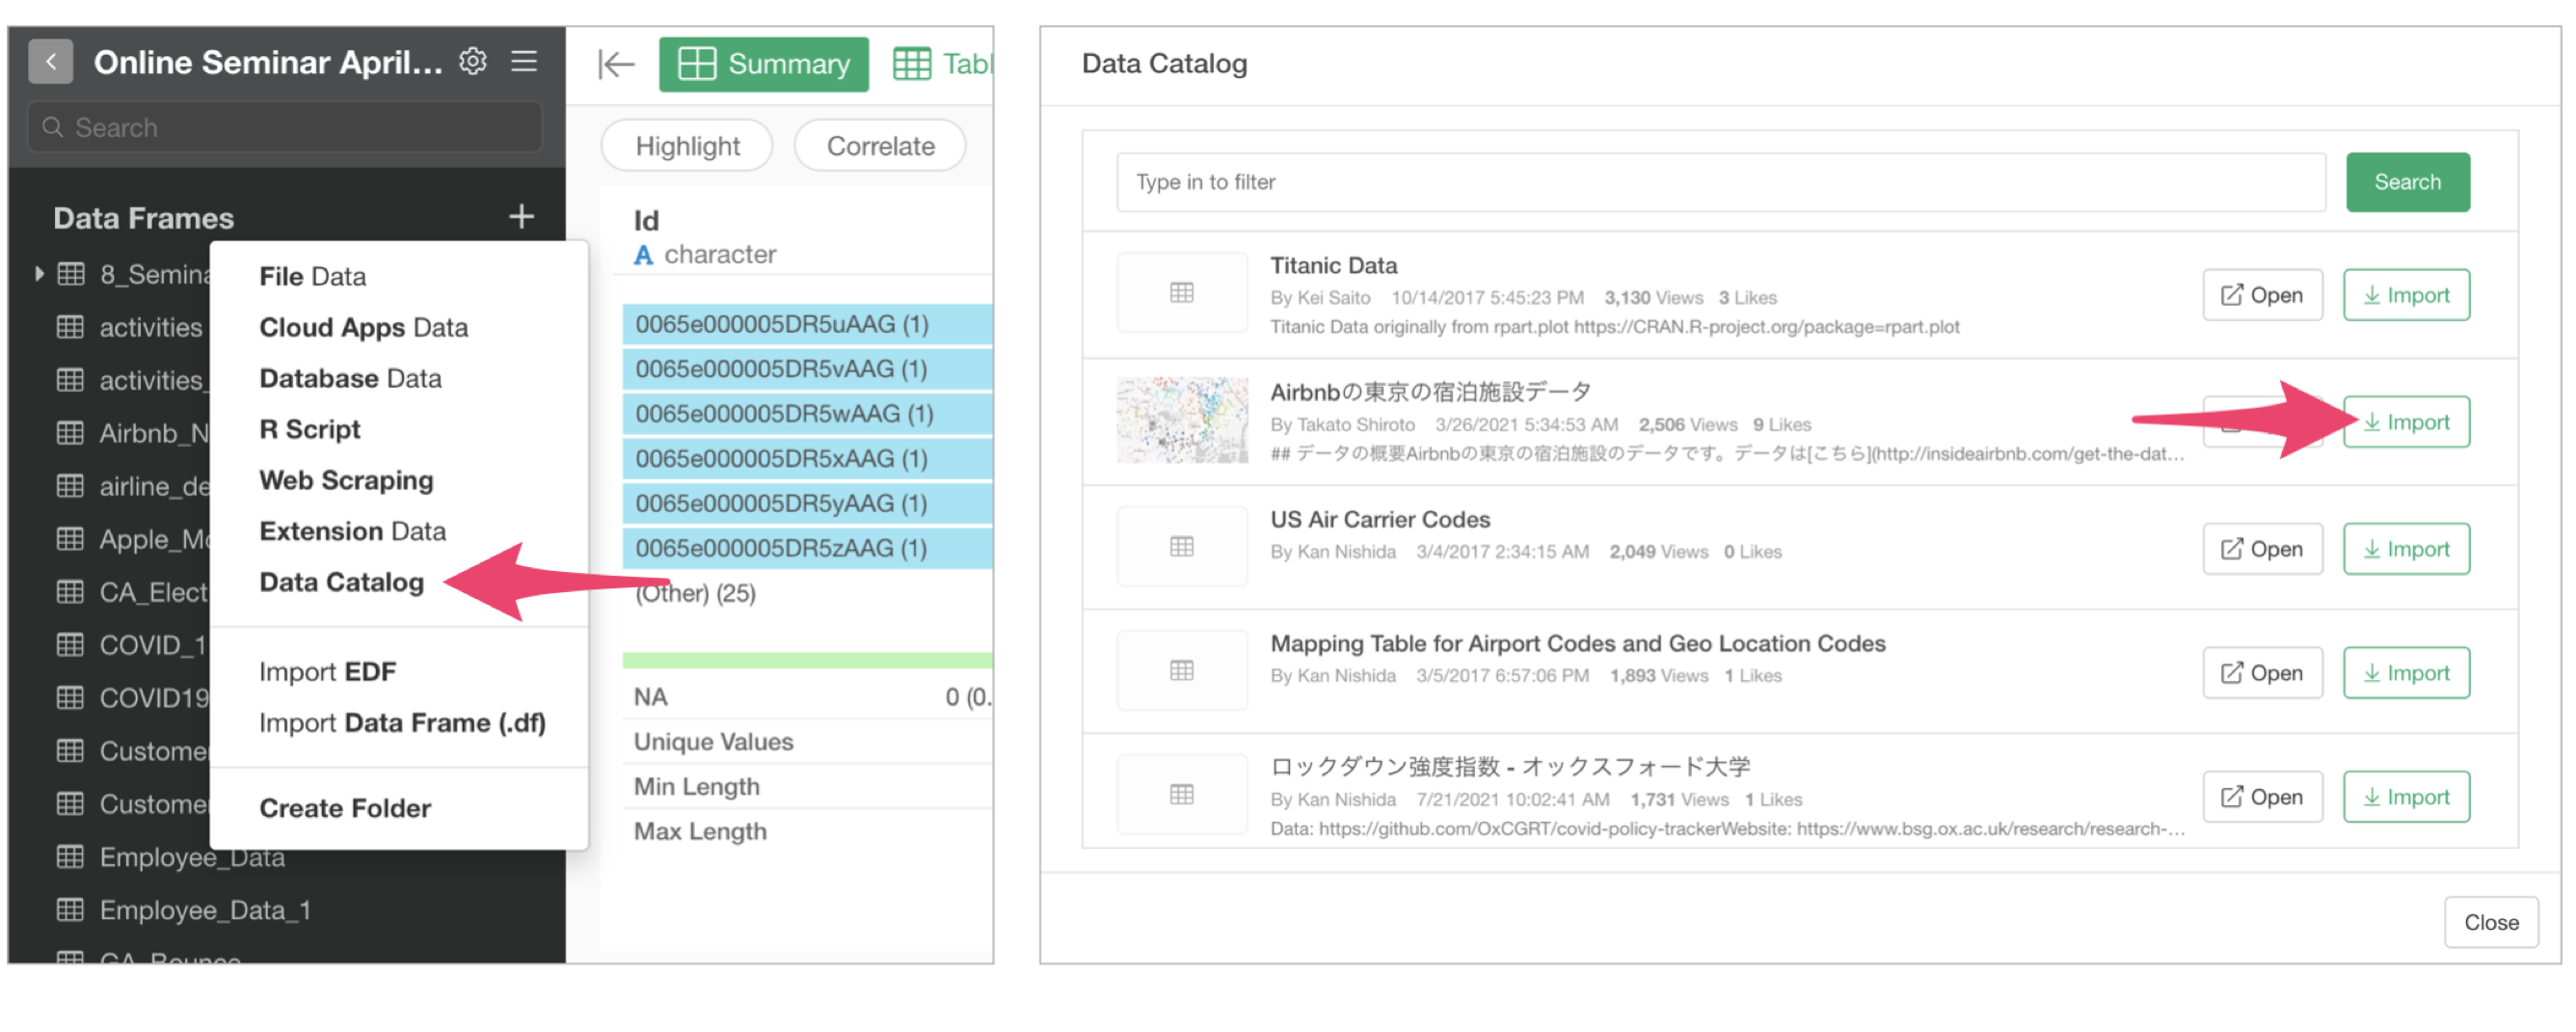Click the table placeholder icon for Titanic Data
The height and width of the screenshot is (1032, 2576).
tap(1181, 293)
